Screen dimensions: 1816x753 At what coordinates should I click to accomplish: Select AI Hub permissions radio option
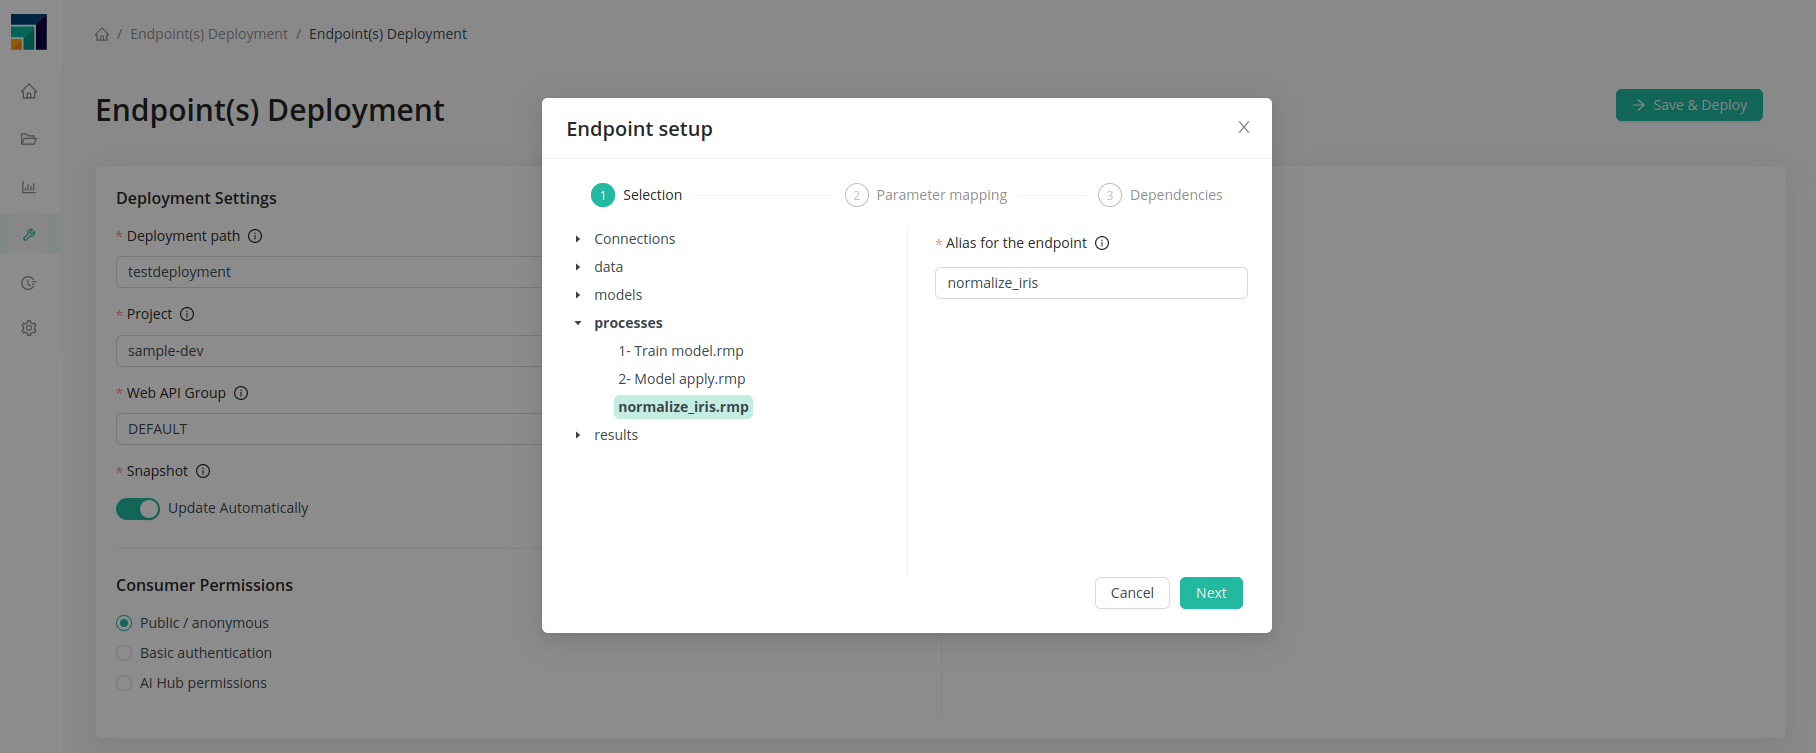tap(124, 683)
